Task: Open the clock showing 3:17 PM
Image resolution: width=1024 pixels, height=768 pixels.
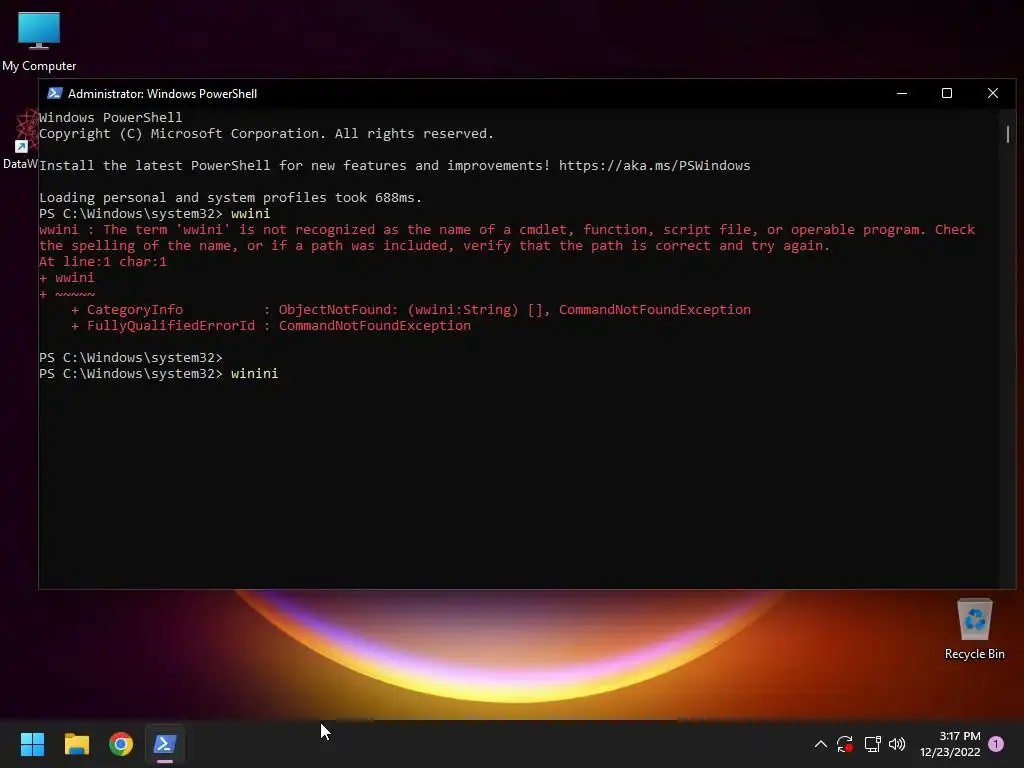Action: (950, 744)
